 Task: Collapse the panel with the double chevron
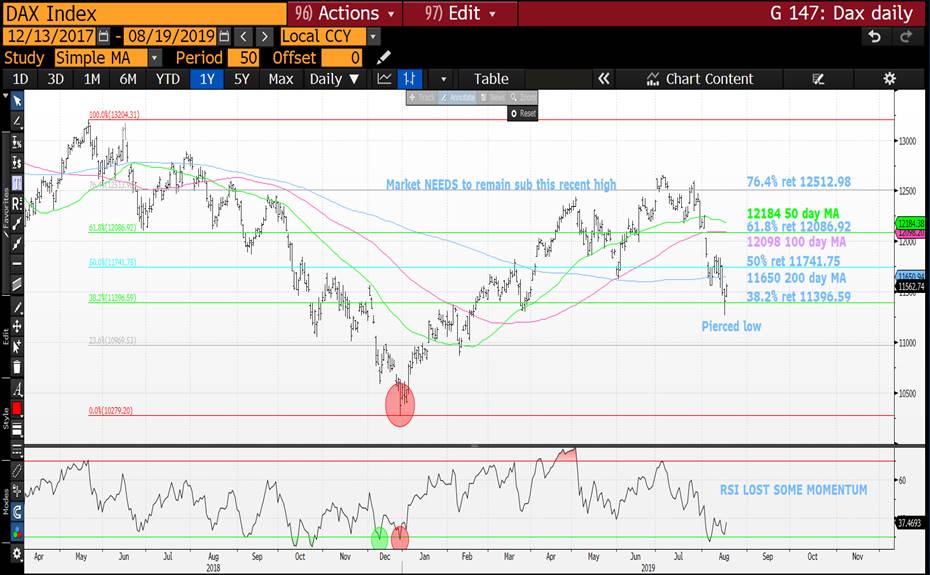(604, 79)
